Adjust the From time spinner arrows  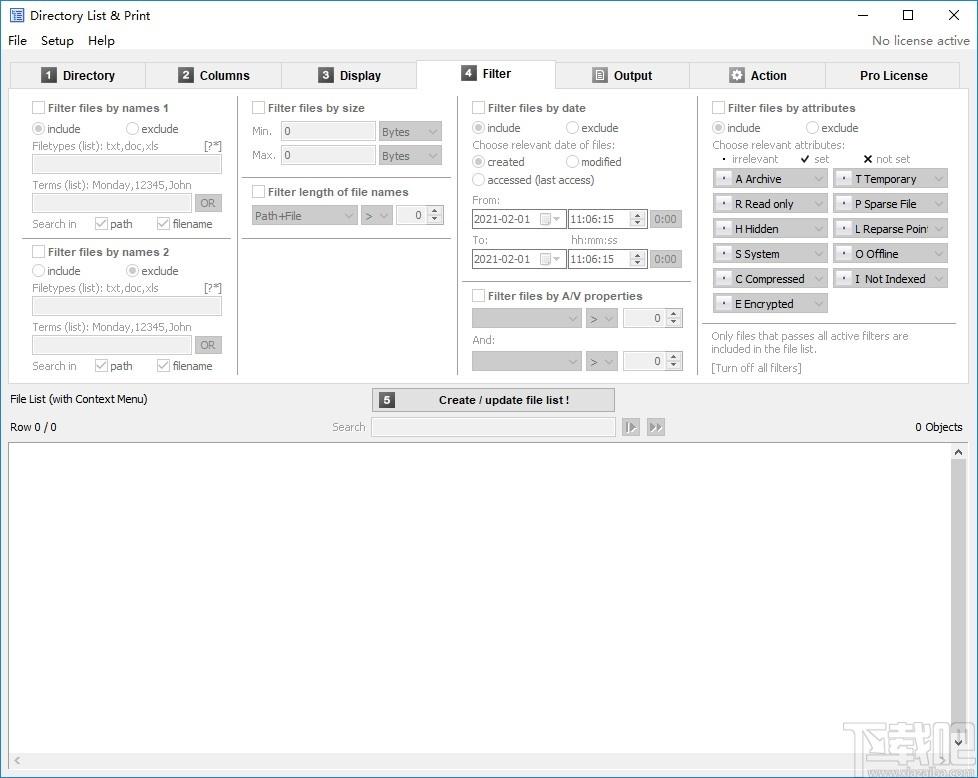point(637,219)
